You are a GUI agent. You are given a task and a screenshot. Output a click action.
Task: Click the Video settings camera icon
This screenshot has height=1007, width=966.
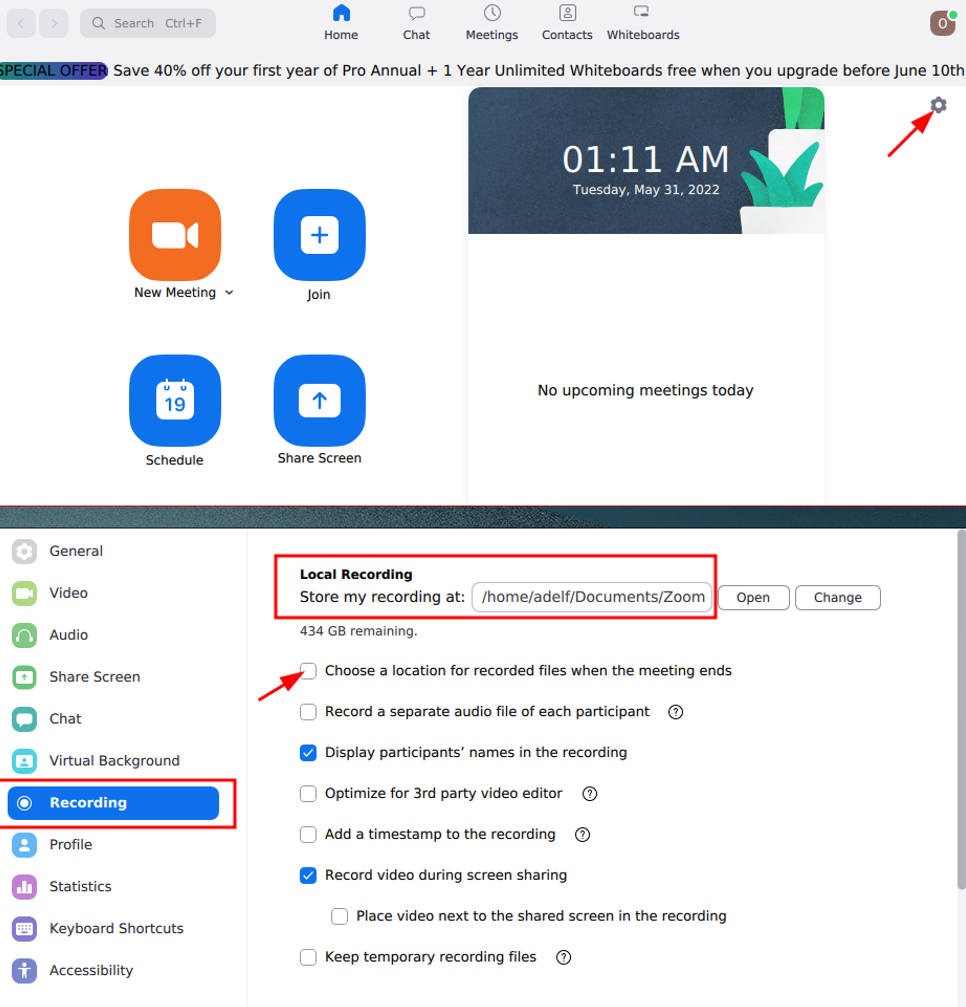point(24,593)
